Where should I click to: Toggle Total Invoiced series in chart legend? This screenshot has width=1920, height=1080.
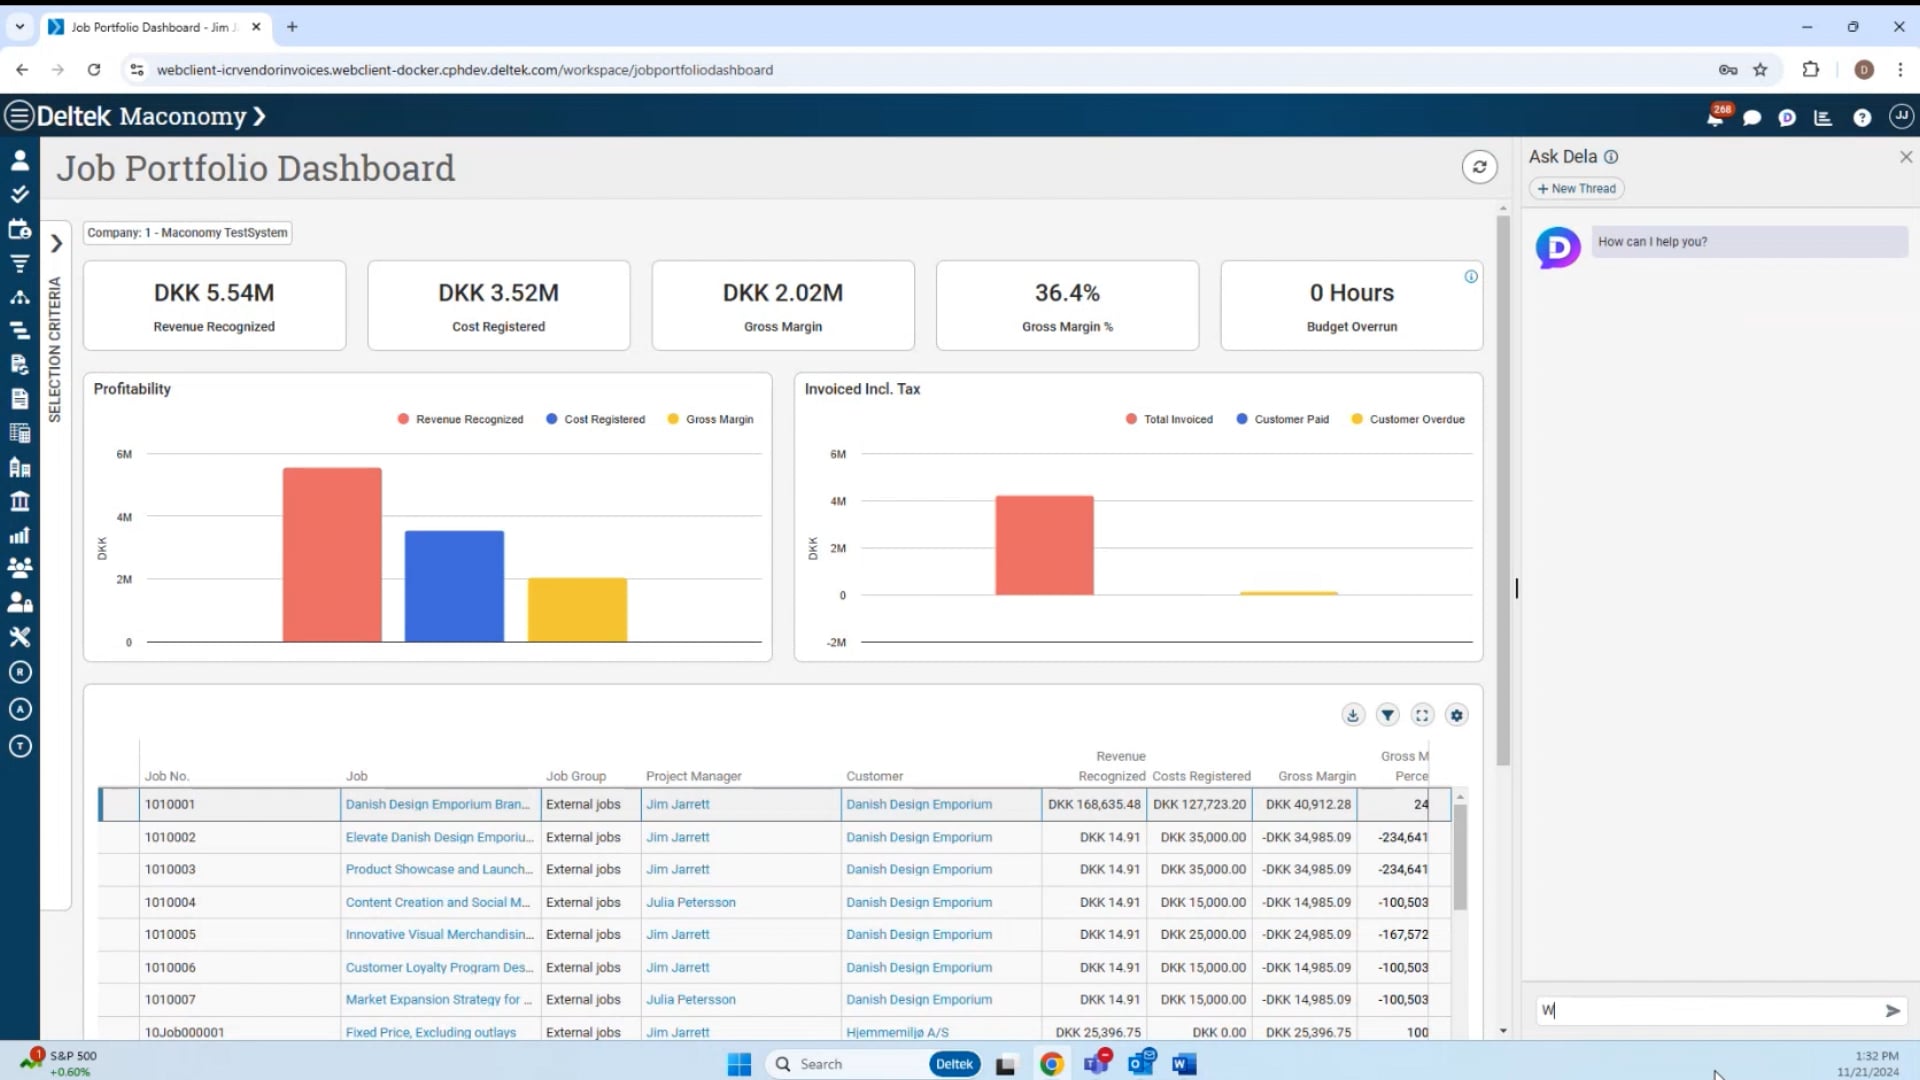(x=1169, y=419)
